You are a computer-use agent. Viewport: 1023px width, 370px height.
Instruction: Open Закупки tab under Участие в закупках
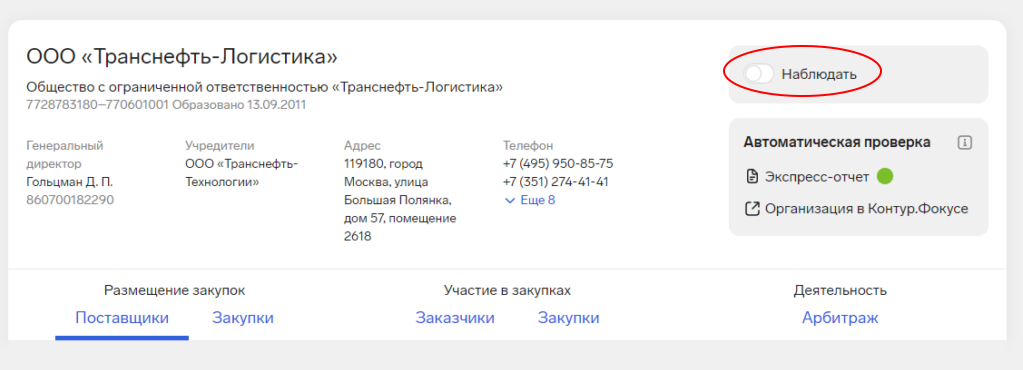[x=568, y=318]
